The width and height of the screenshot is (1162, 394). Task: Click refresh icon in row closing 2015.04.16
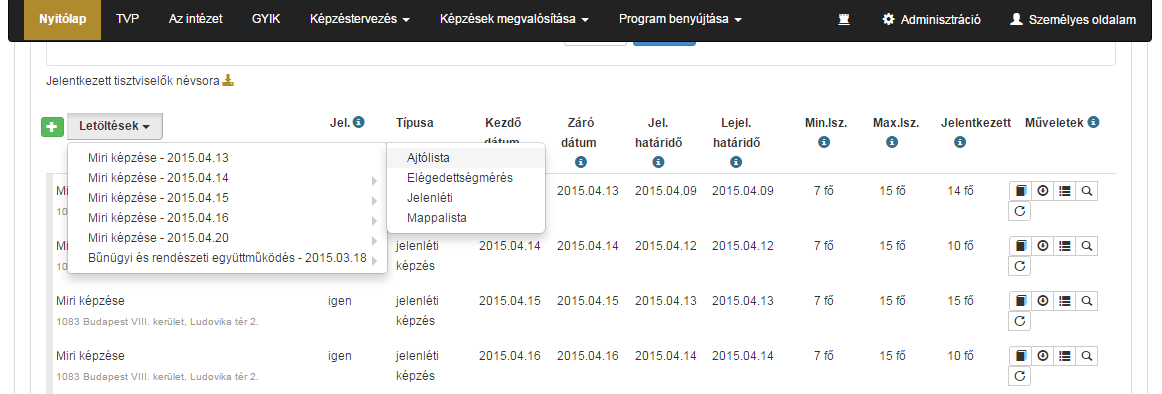pyautogui.click(x=1020, y=375)
